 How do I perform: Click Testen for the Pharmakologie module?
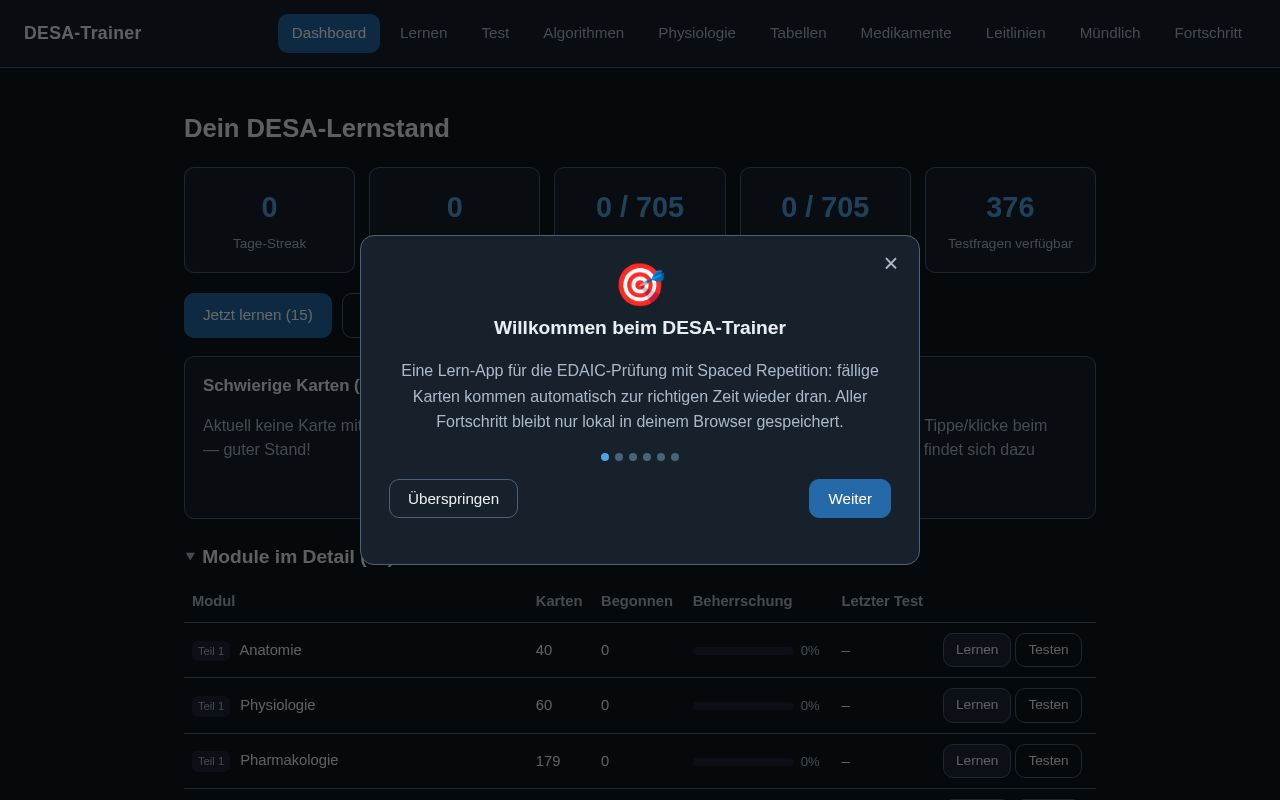pos(1048,761)
